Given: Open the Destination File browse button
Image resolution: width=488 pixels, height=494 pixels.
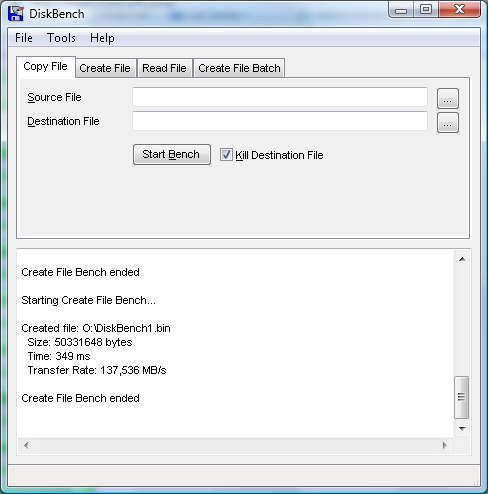Looking at the screenshot, I should [448, 123].
